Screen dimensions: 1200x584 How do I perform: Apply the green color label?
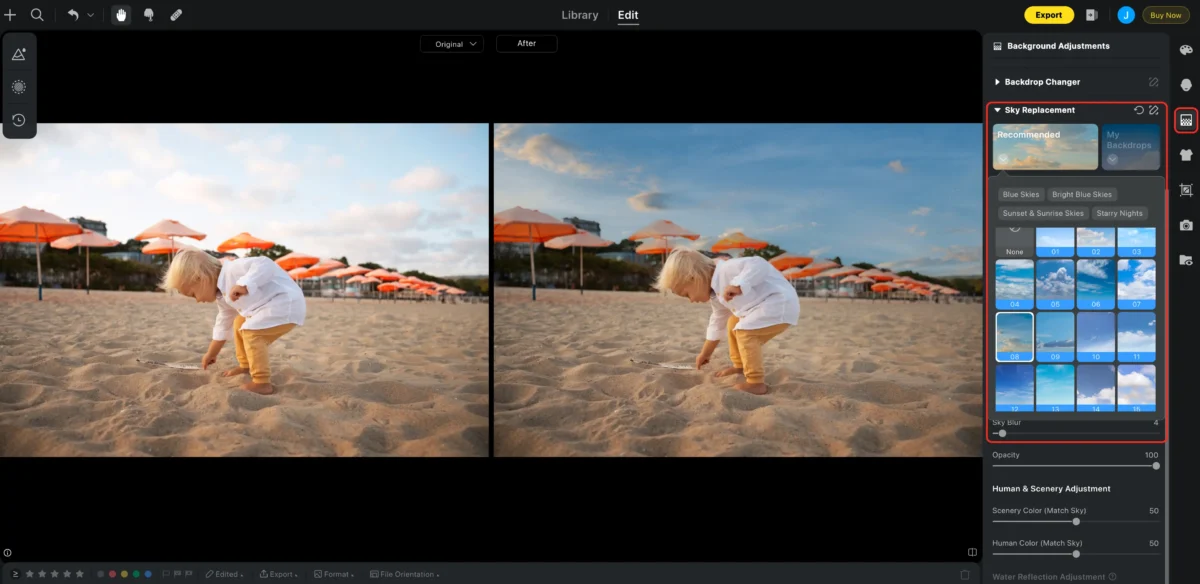tap(136, 574)
